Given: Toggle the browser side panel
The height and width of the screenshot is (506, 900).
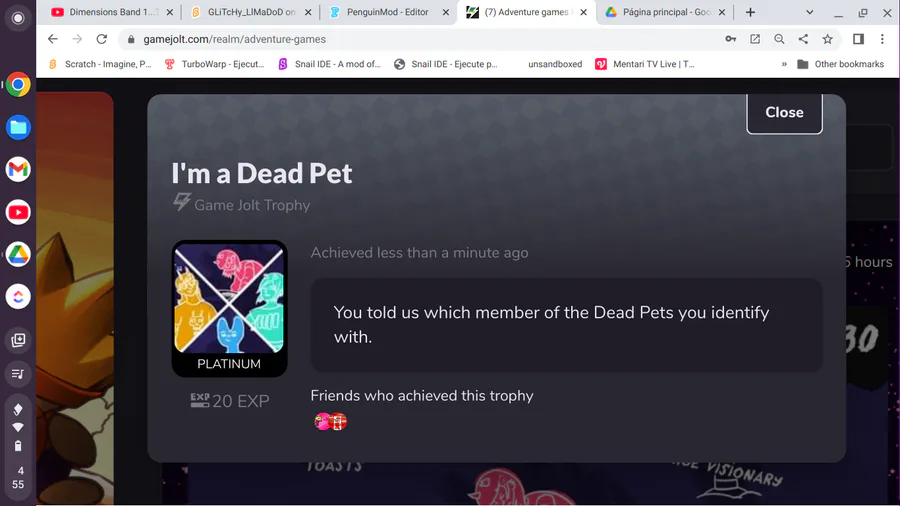Looking at the screenshot, I should (x=858, y=39).
